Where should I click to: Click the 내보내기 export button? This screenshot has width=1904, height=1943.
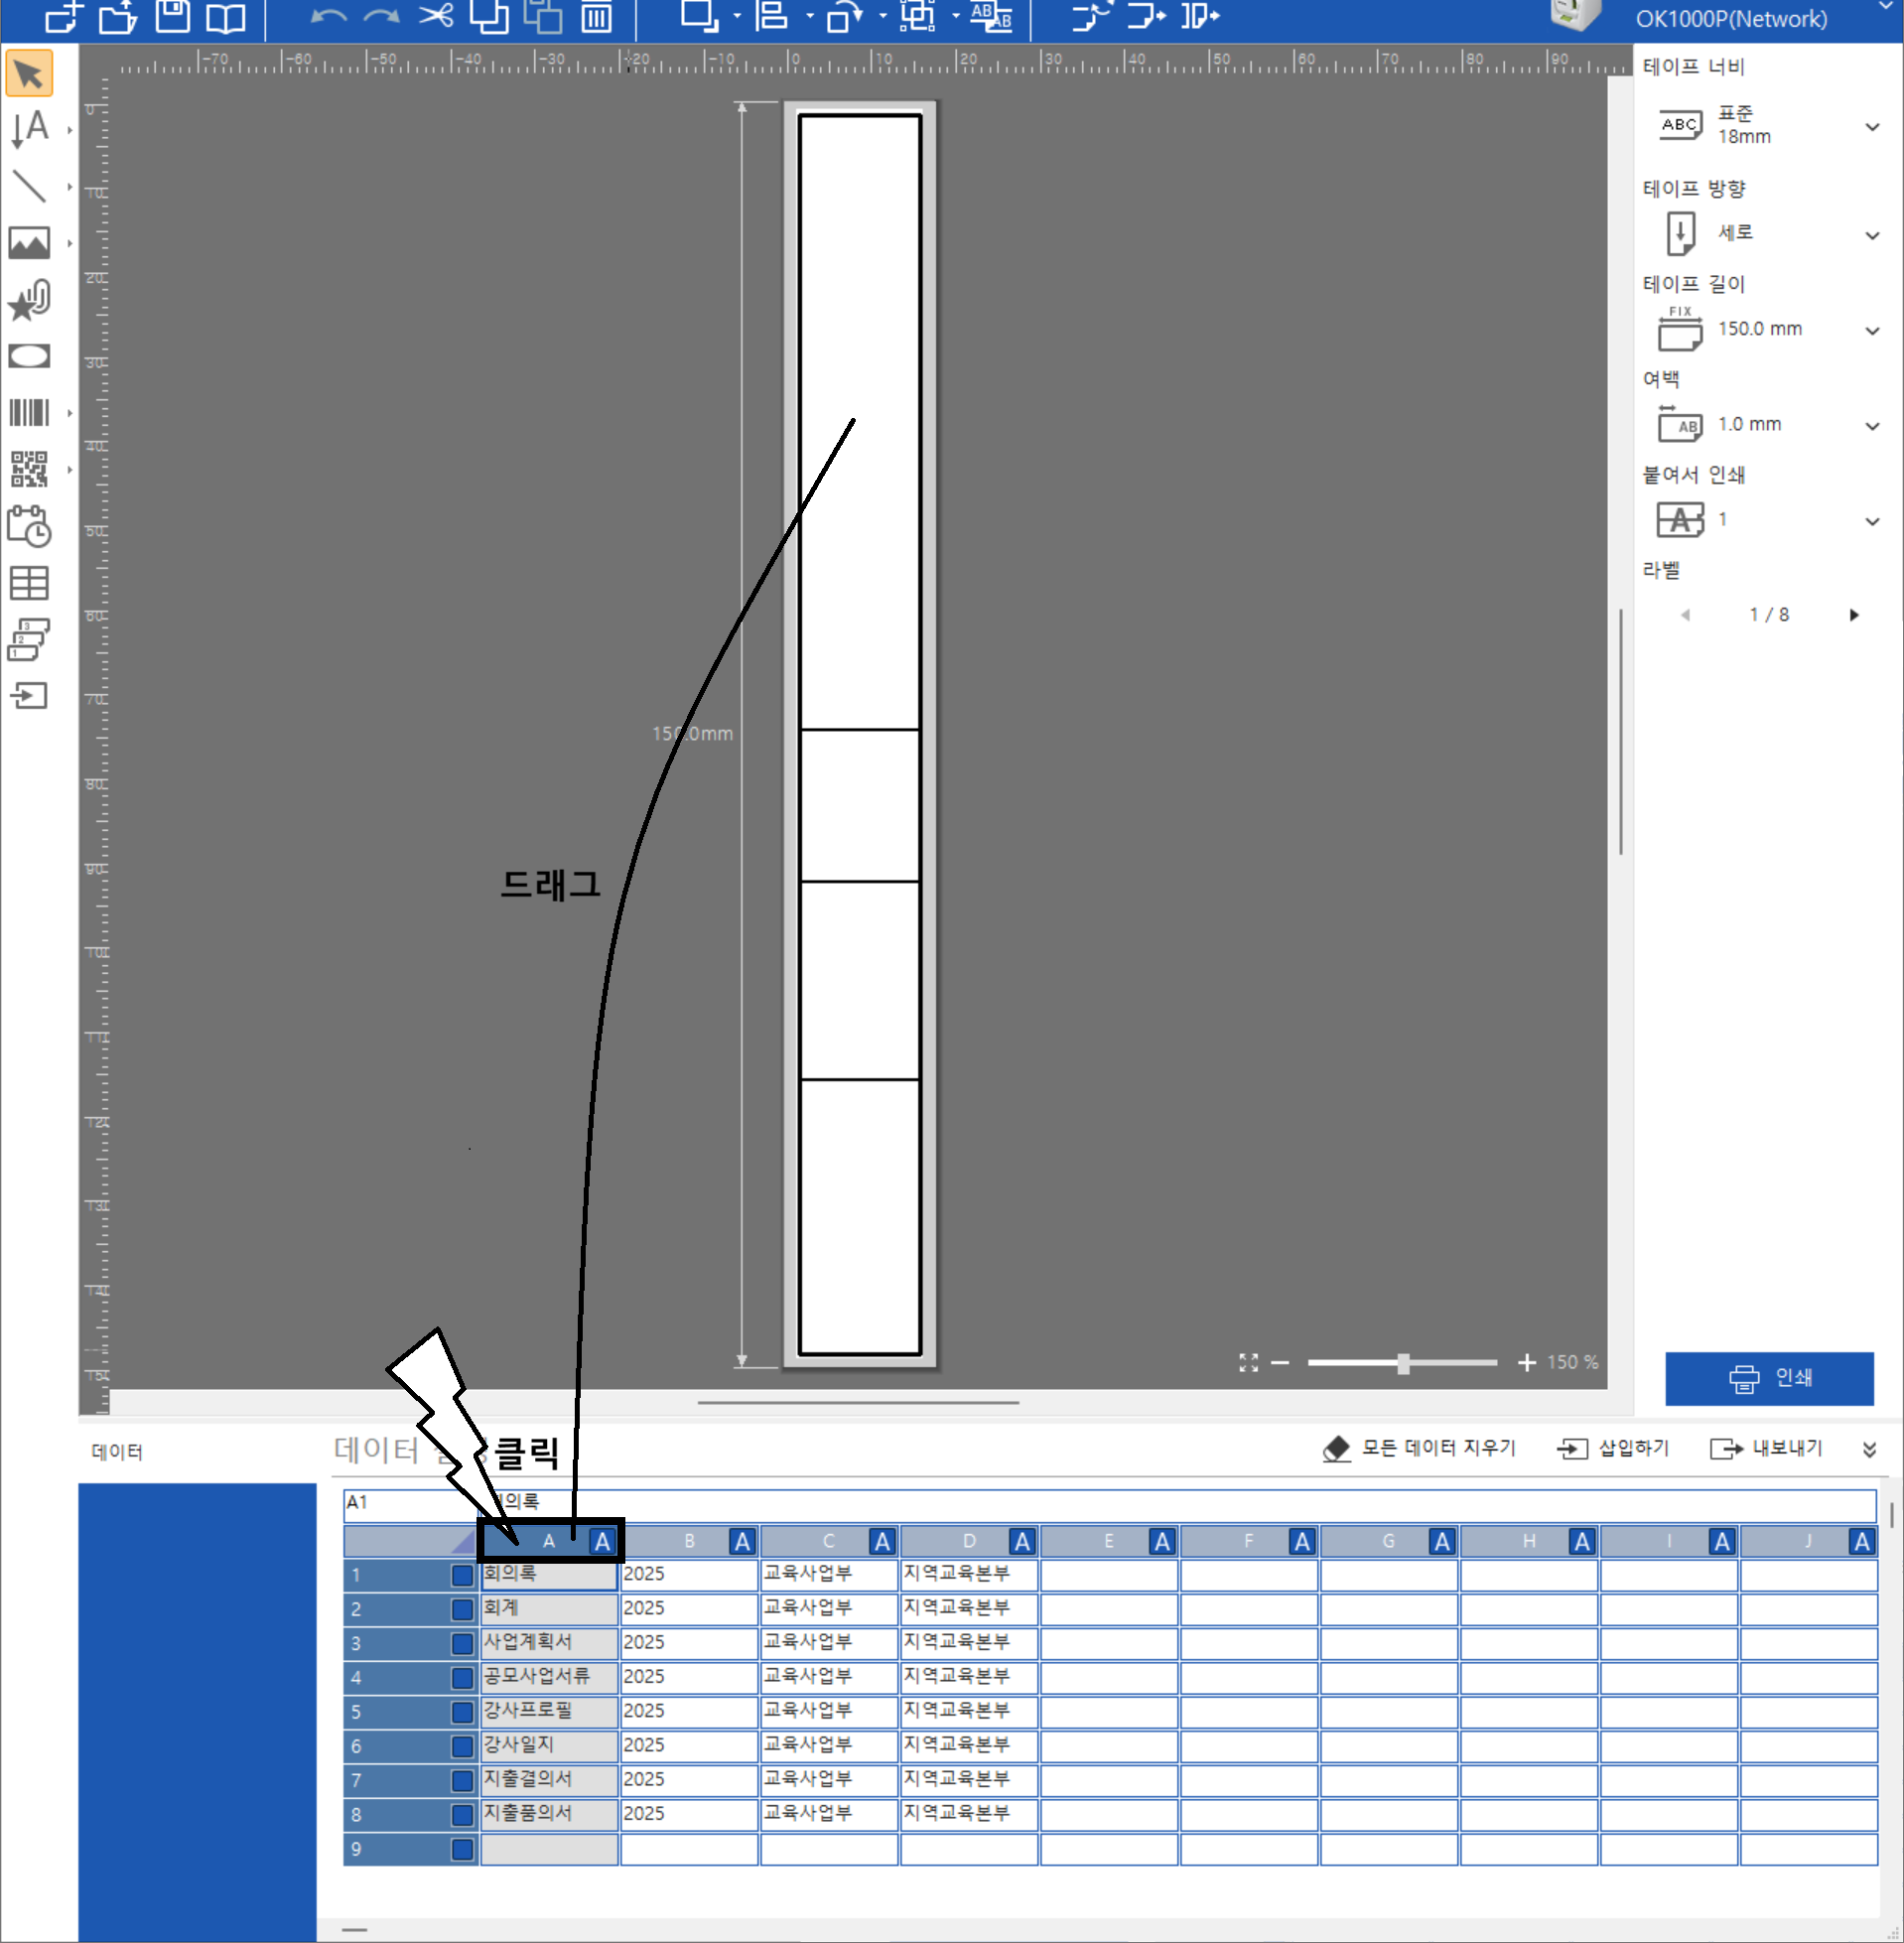[1767, 1448]
